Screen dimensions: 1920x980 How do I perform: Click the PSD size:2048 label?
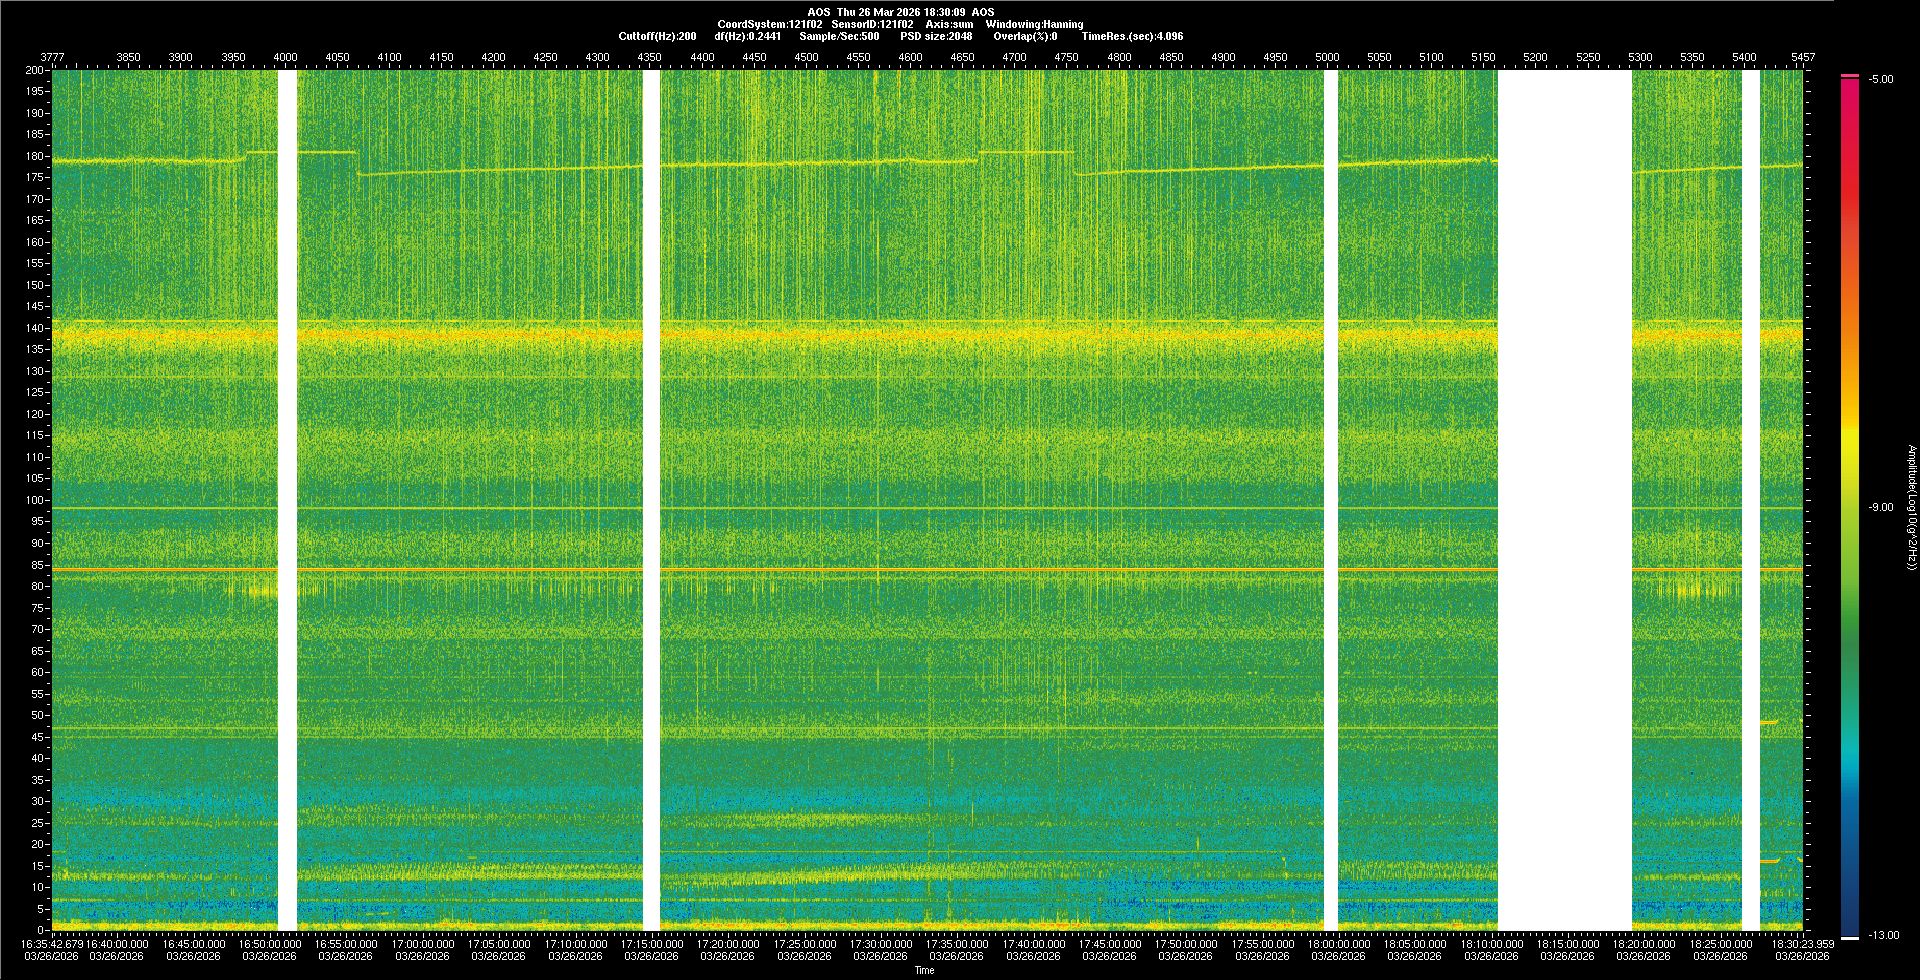click(x=936, y=36)
